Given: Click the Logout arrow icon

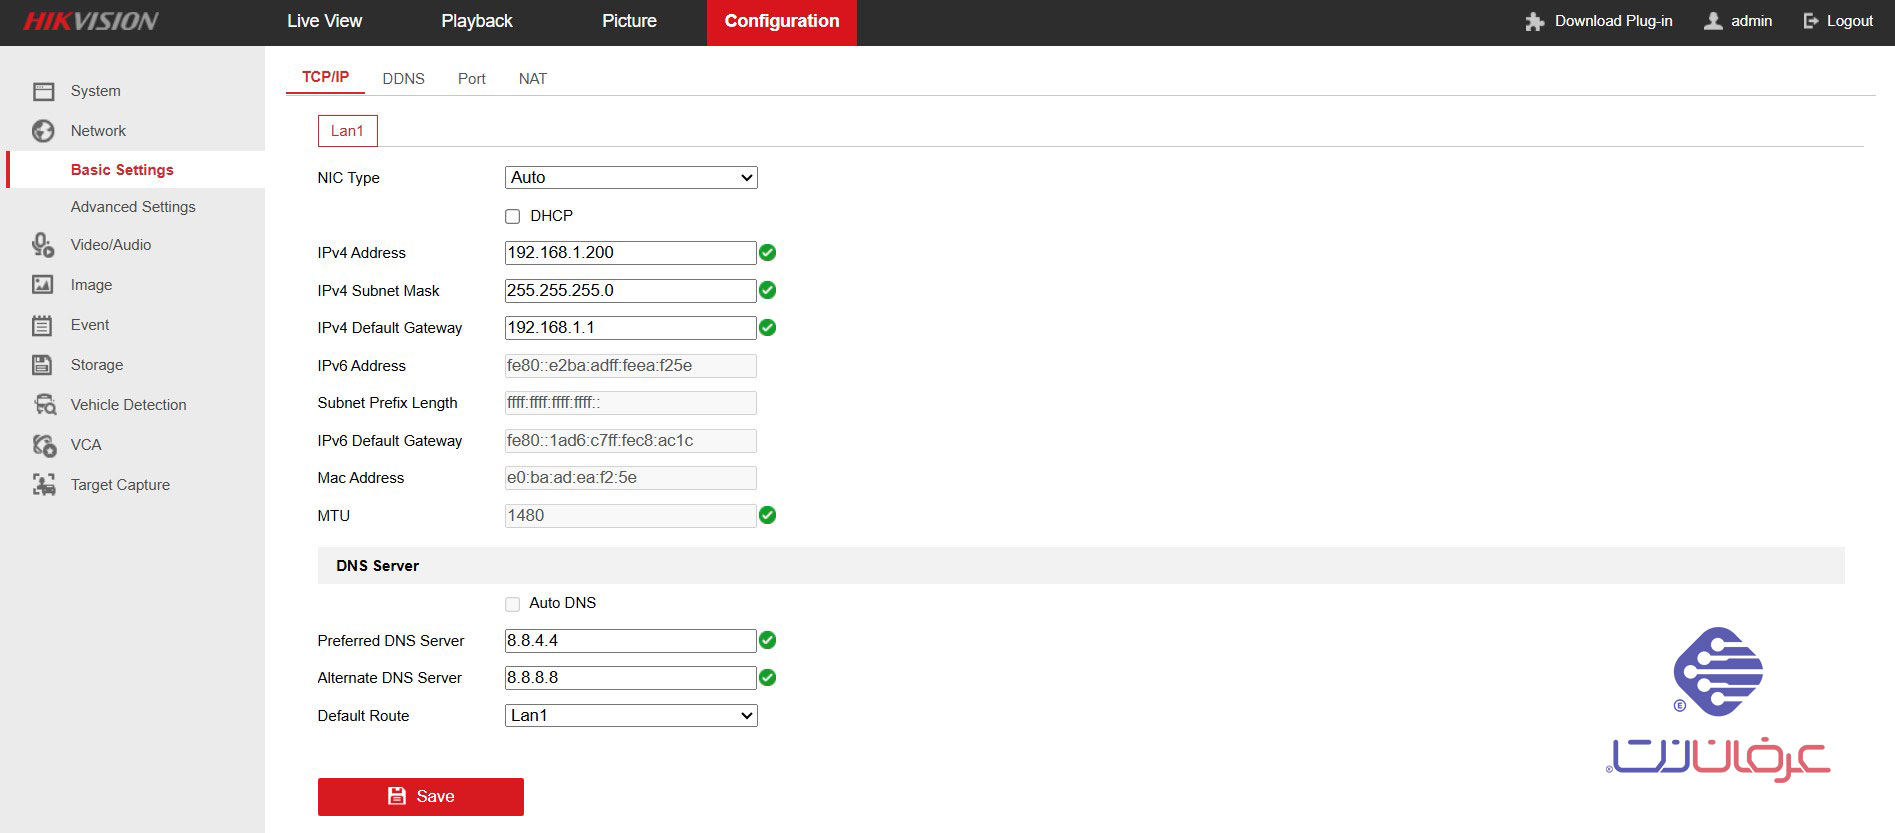Looking at the screenshot, I should pyautogui.click(x=1811, y=21).
